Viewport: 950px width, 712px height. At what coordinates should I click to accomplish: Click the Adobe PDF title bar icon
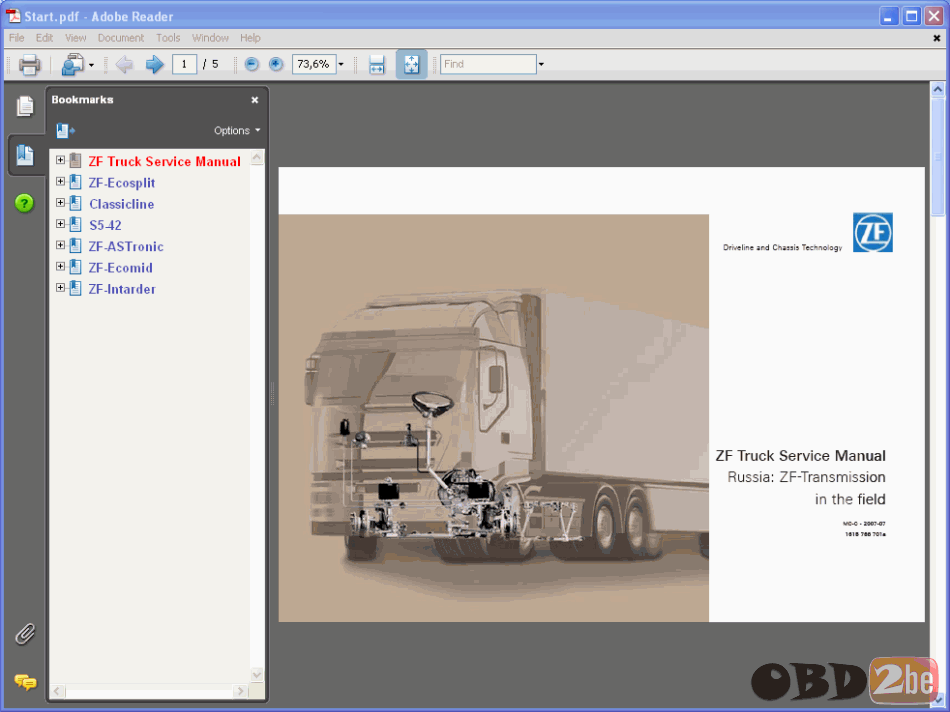(13, 16)
